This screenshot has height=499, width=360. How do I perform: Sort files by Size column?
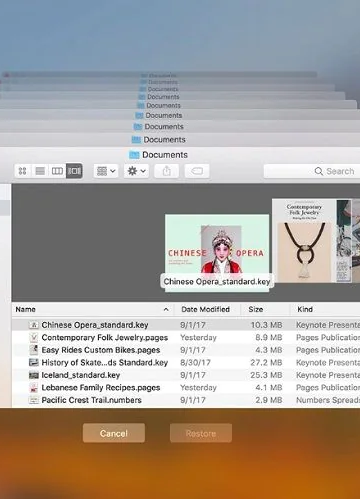(x=256, y=309)
